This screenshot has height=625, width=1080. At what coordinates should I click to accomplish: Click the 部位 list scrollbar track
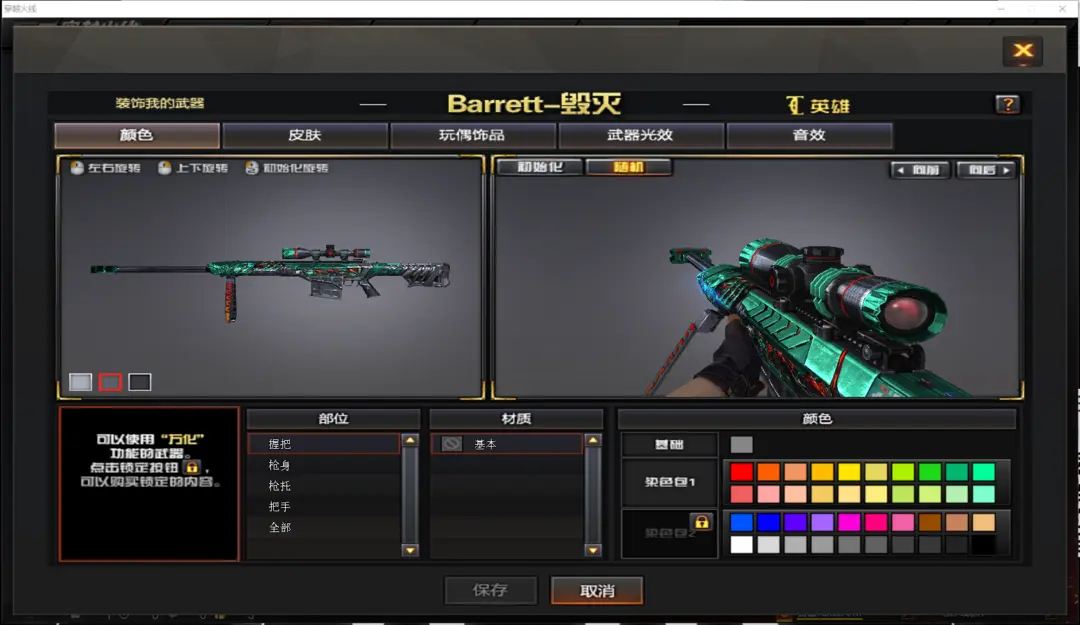click(x=410, y=495)
